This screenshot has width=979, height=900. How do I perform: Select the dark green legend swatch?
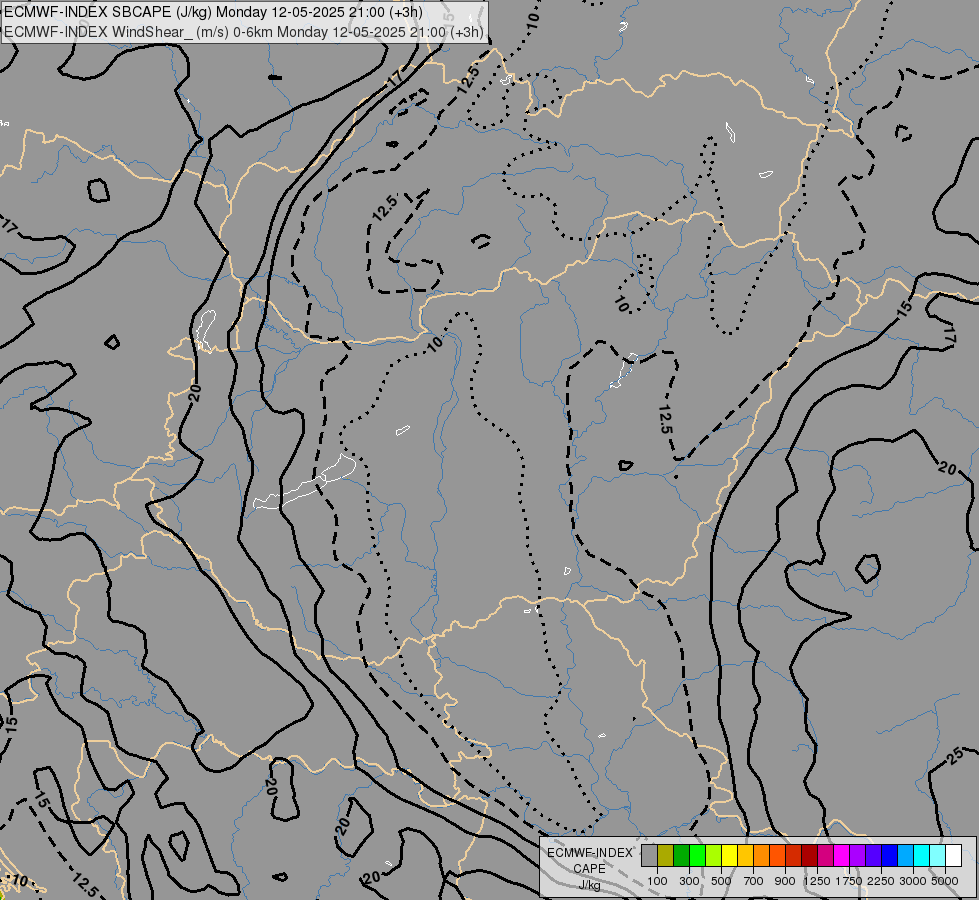(682, 855)
